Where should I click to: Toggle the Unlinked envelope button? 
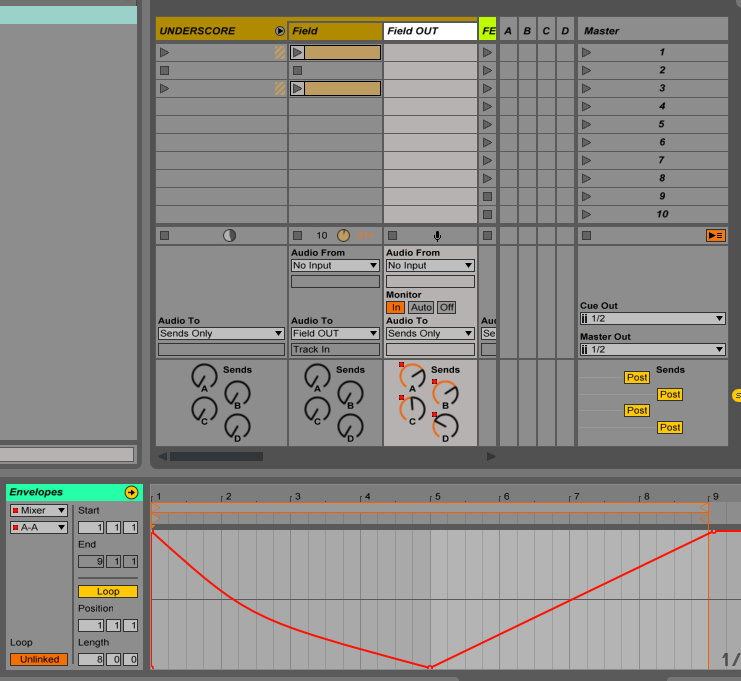pos(39,659)
